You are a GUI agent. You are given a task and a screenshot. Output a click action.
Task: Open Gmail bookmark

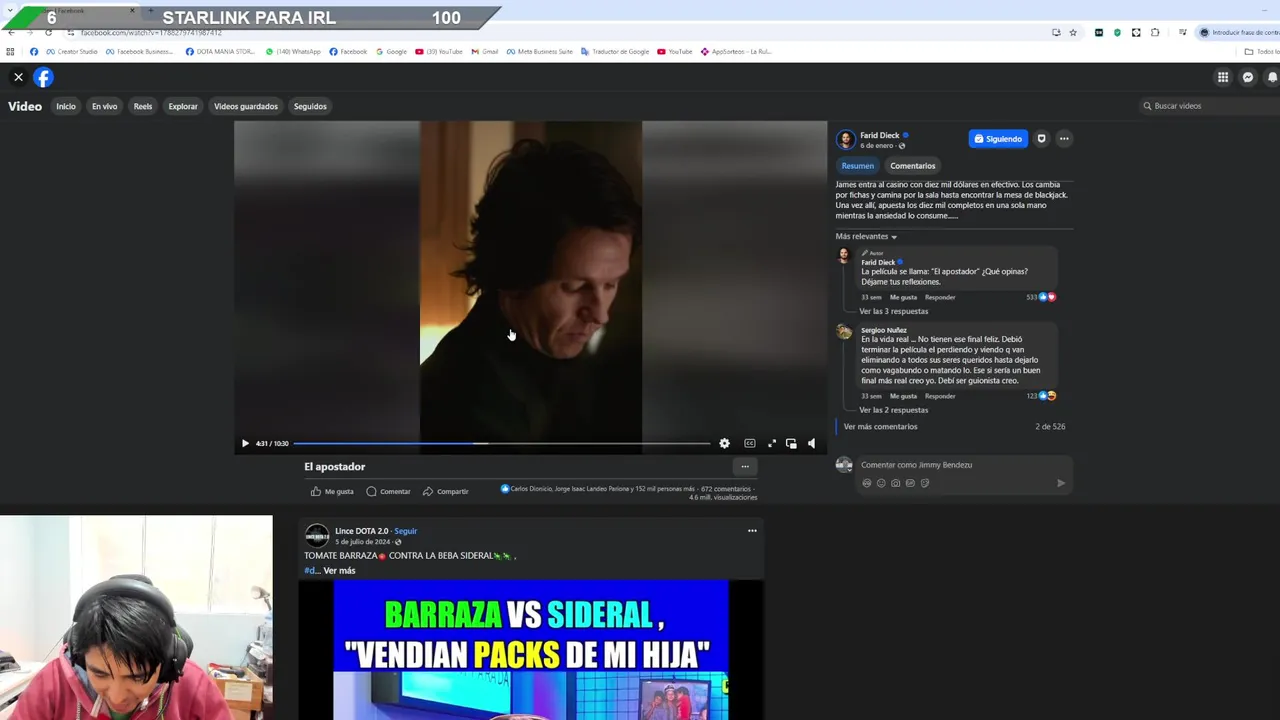click(485, 52)
